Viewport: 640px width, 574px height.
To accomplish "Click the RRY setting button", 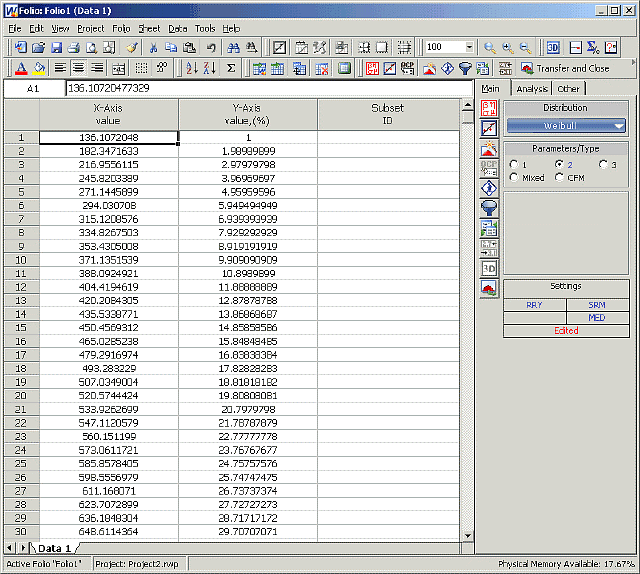I will point(534,305).
